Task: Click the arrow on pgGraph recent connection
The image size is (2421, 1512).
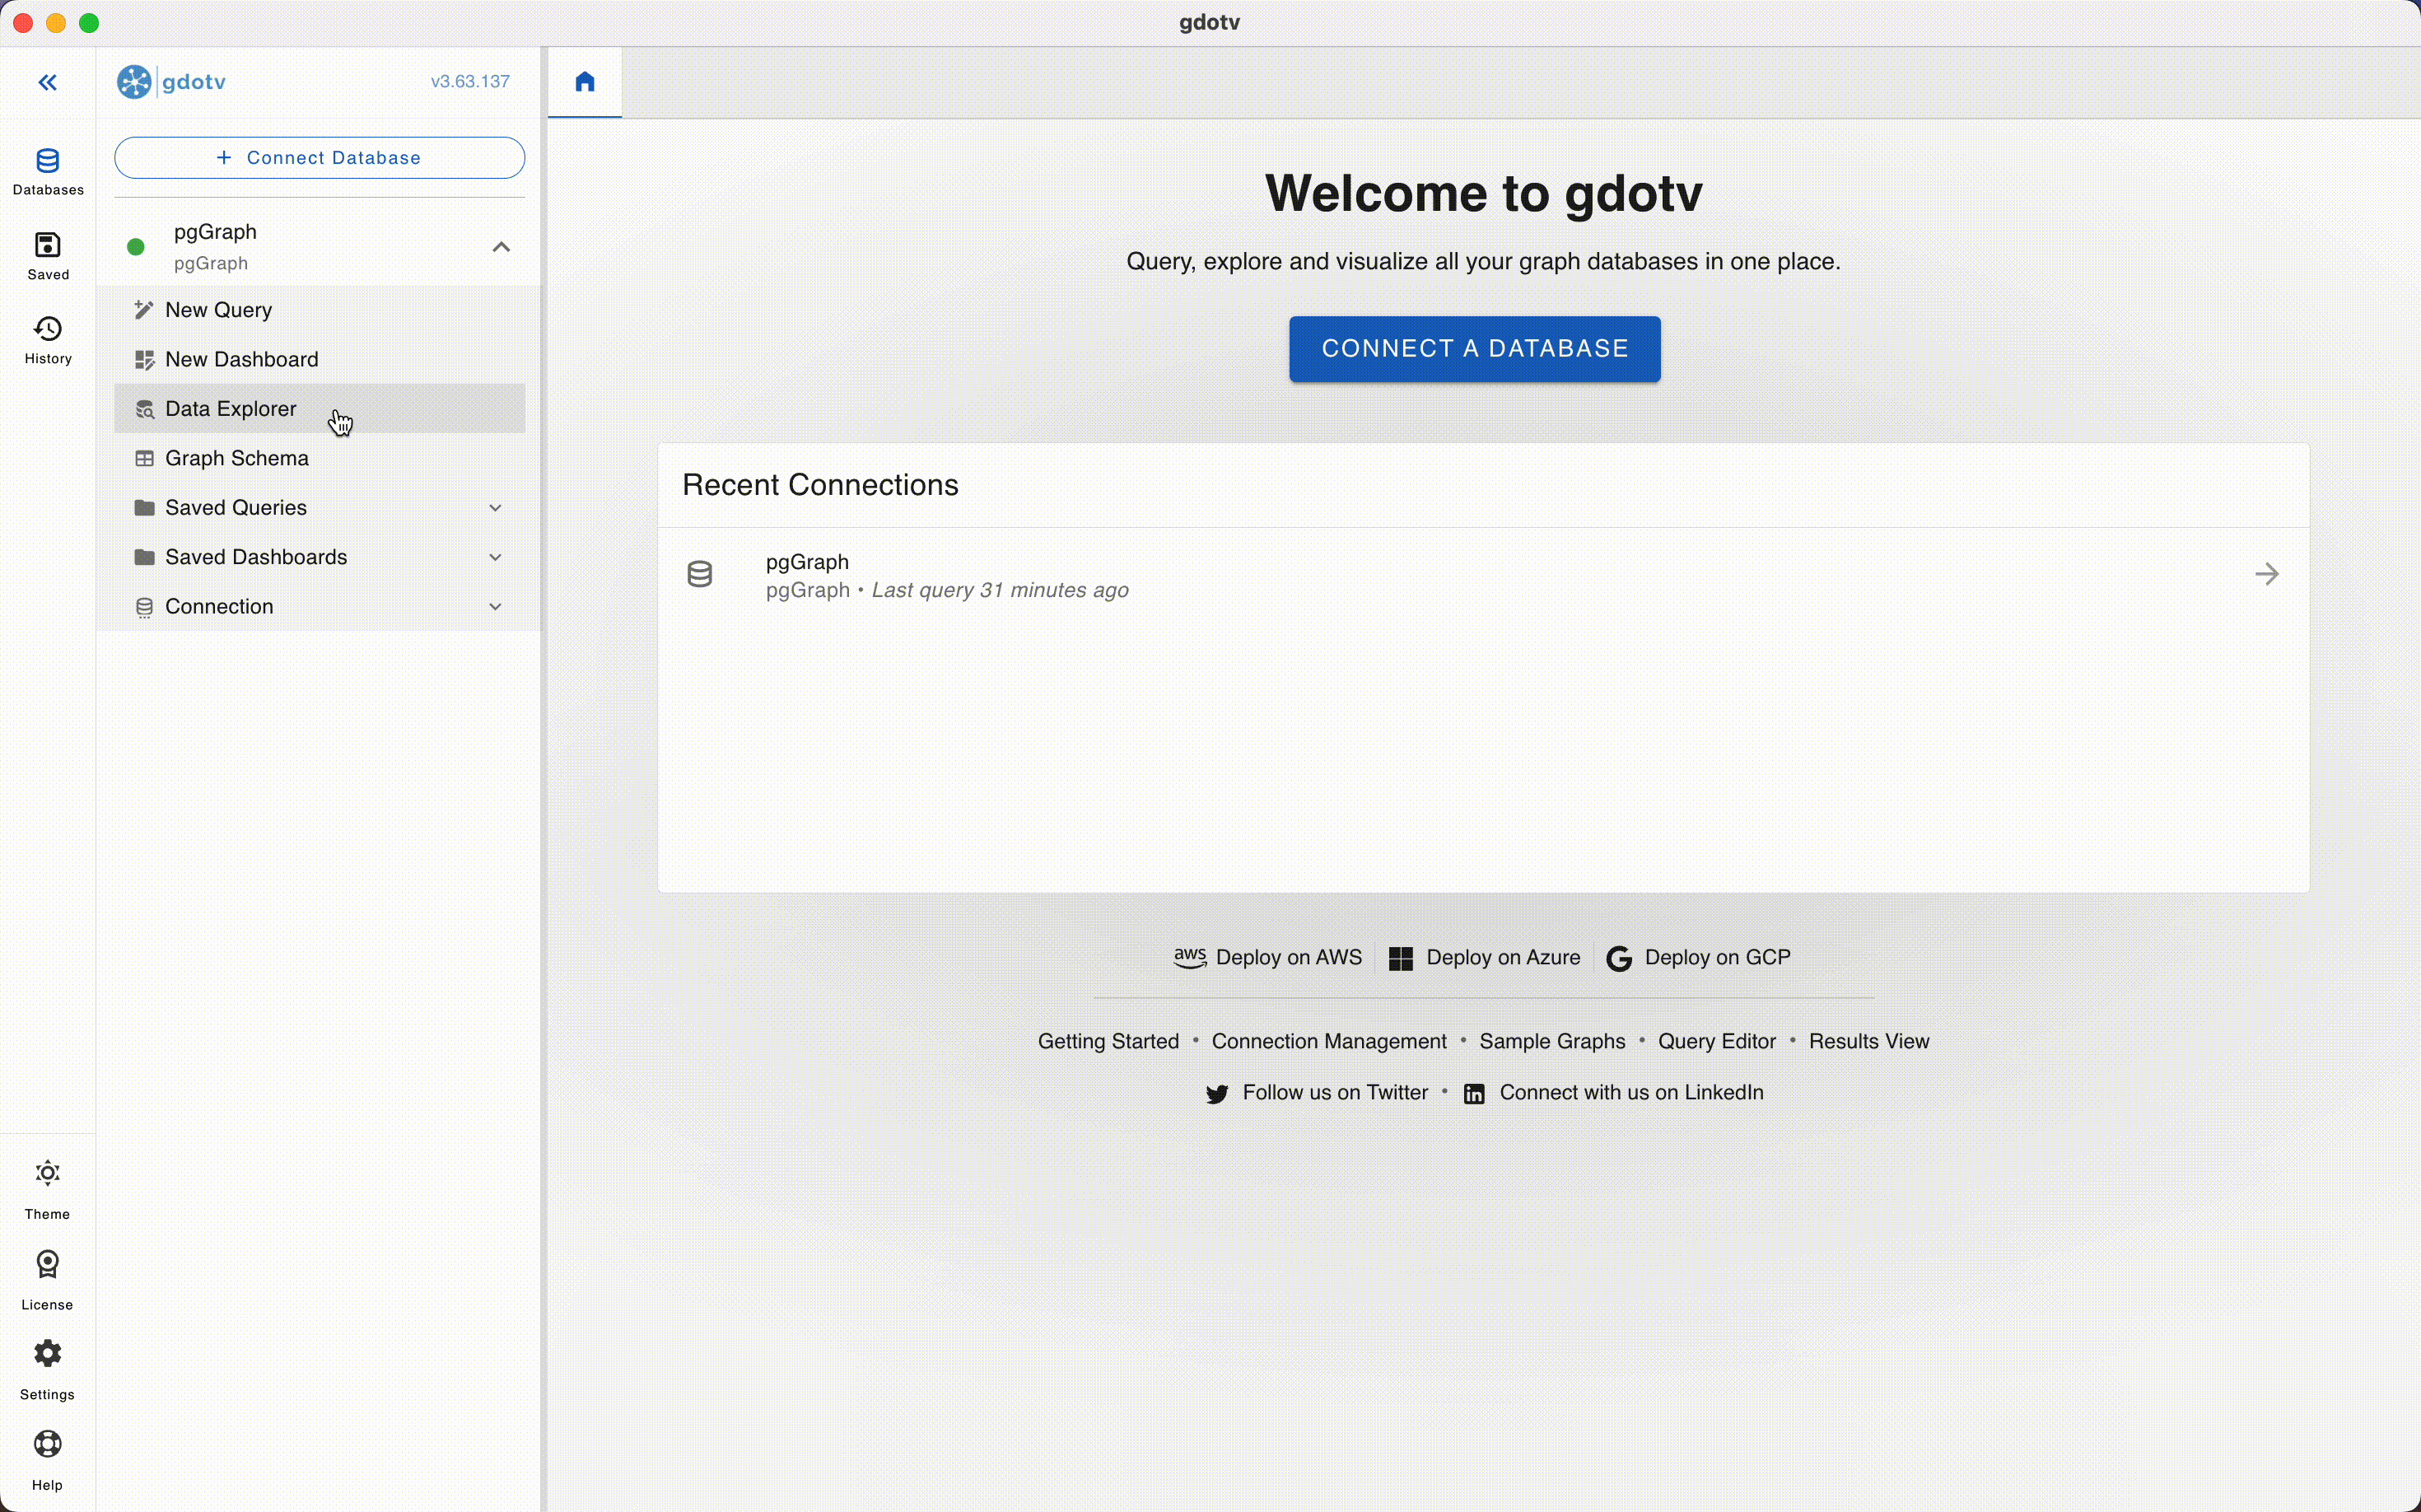Action: point(2268,575)
